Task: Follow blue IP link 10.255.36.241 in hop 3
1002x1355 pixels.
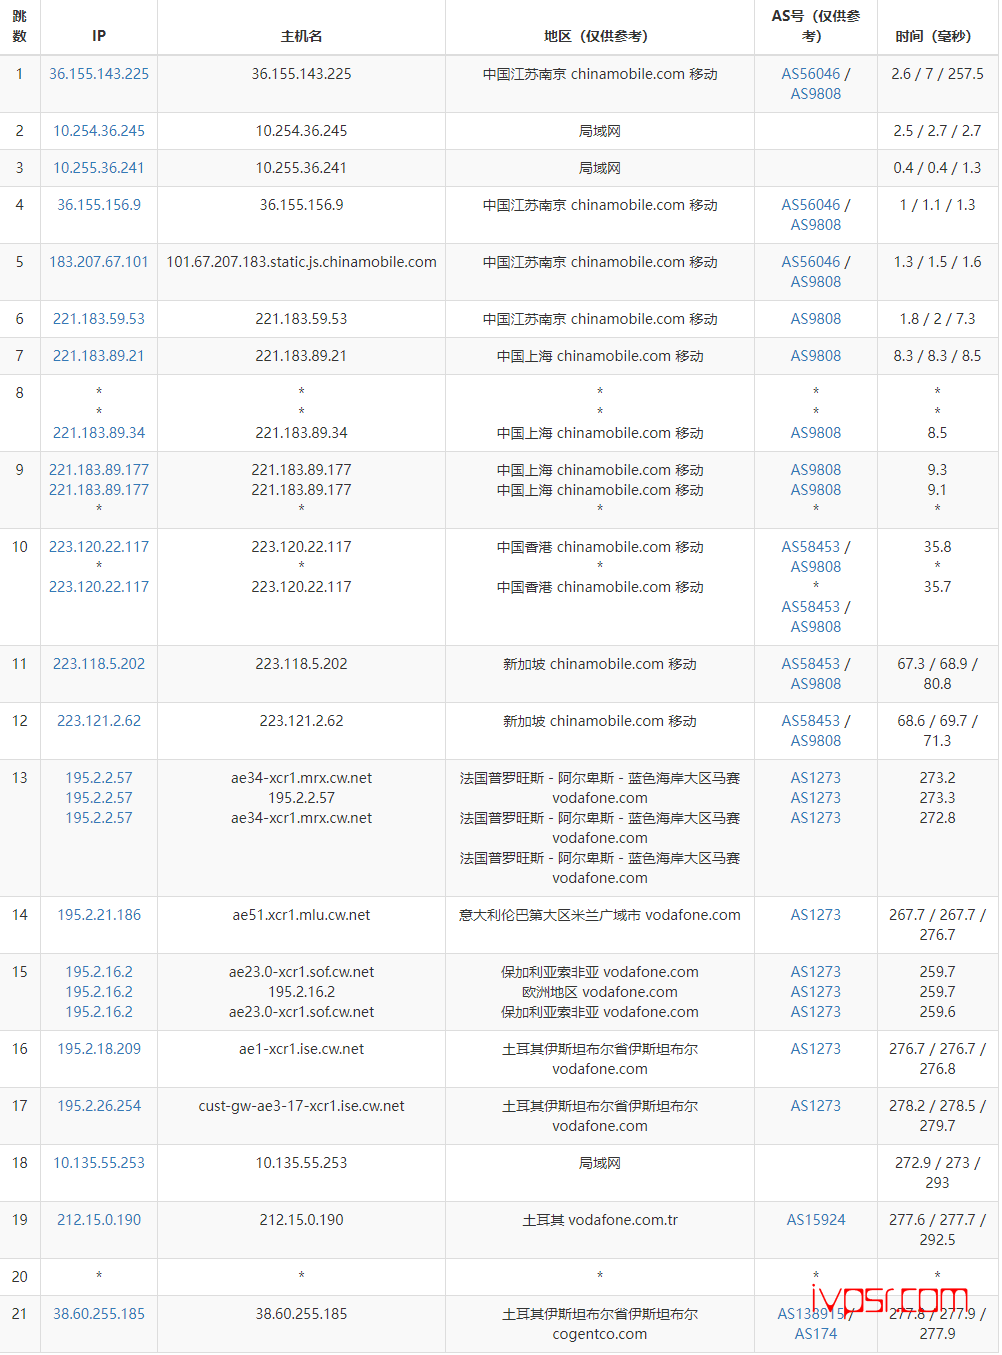Action: [99, 168]
